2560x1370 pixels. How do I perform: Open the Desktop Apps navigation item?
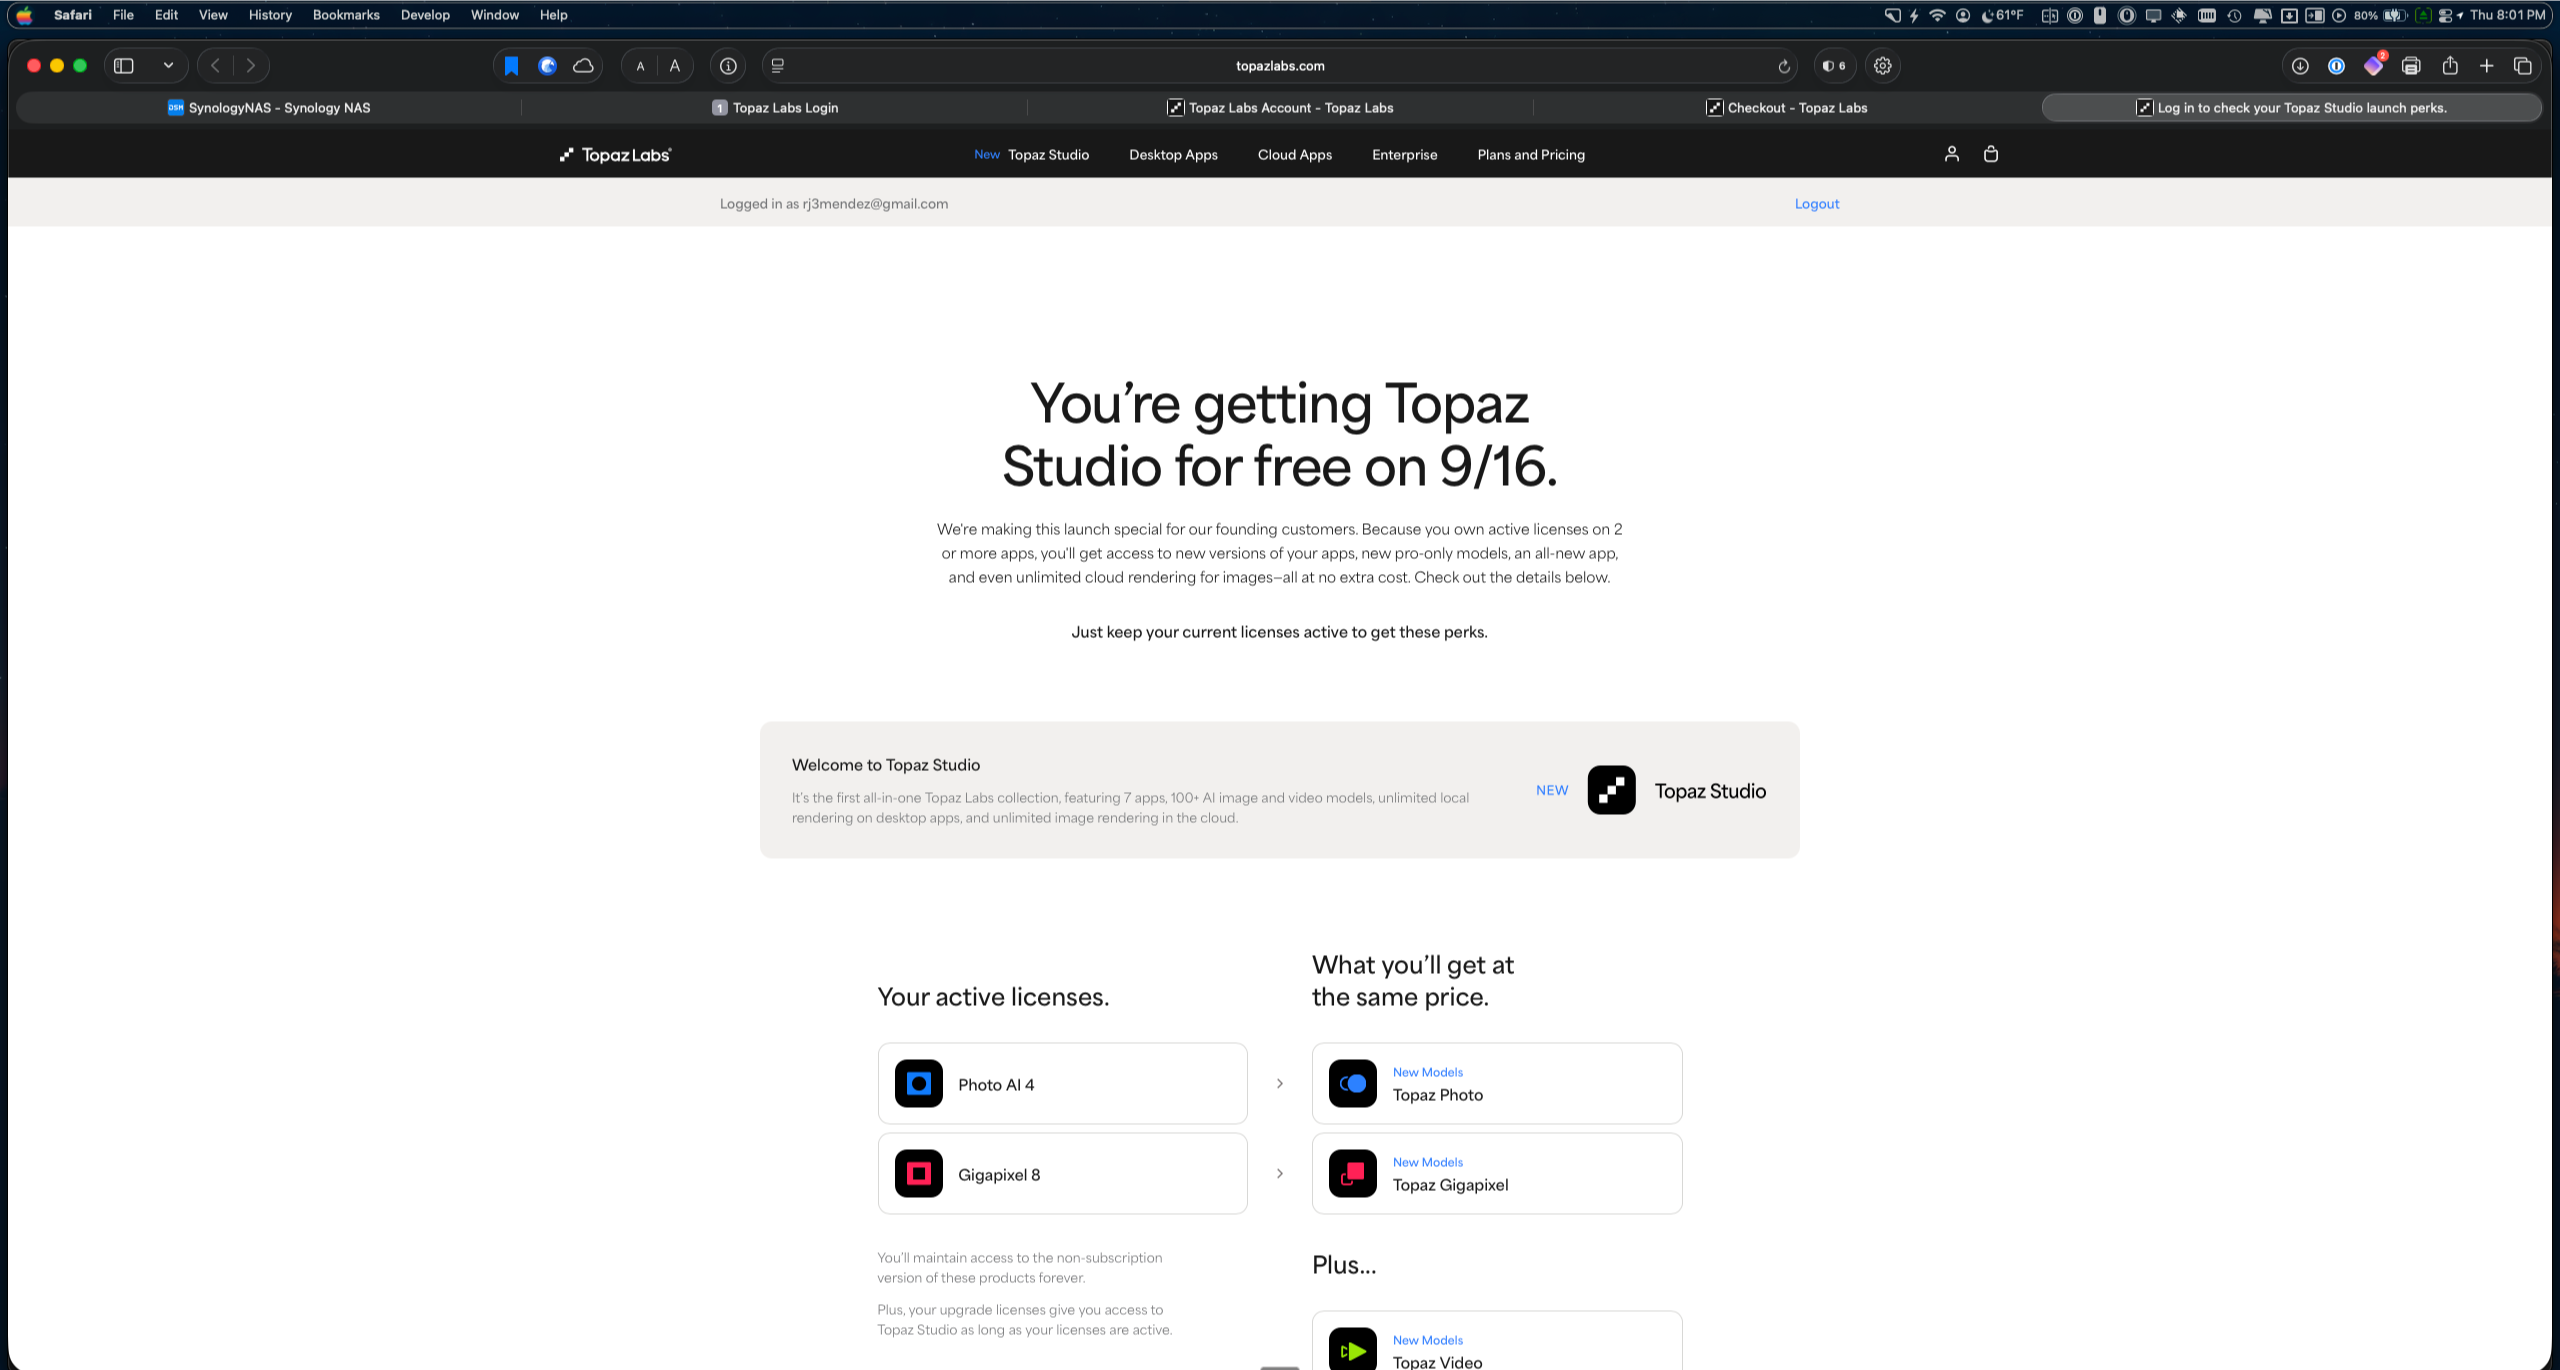pyautogui.click(x=1173, y=155)
